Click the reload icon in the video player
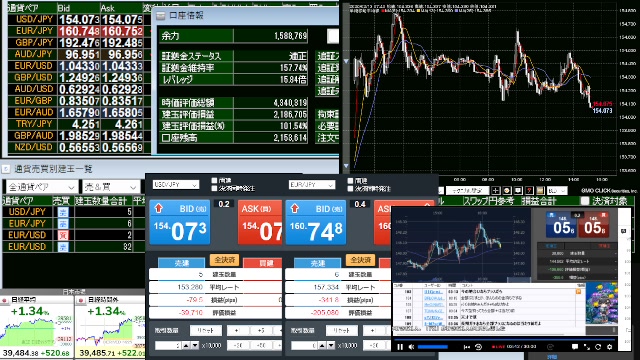This screenshot has width=640, height=360. [598, 347]
